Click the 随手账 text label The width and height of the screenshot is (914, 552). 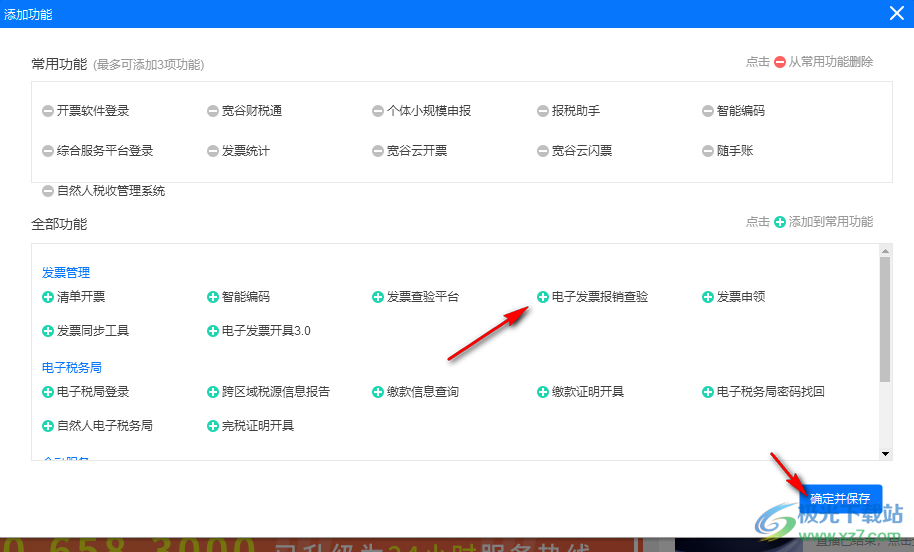734,151
